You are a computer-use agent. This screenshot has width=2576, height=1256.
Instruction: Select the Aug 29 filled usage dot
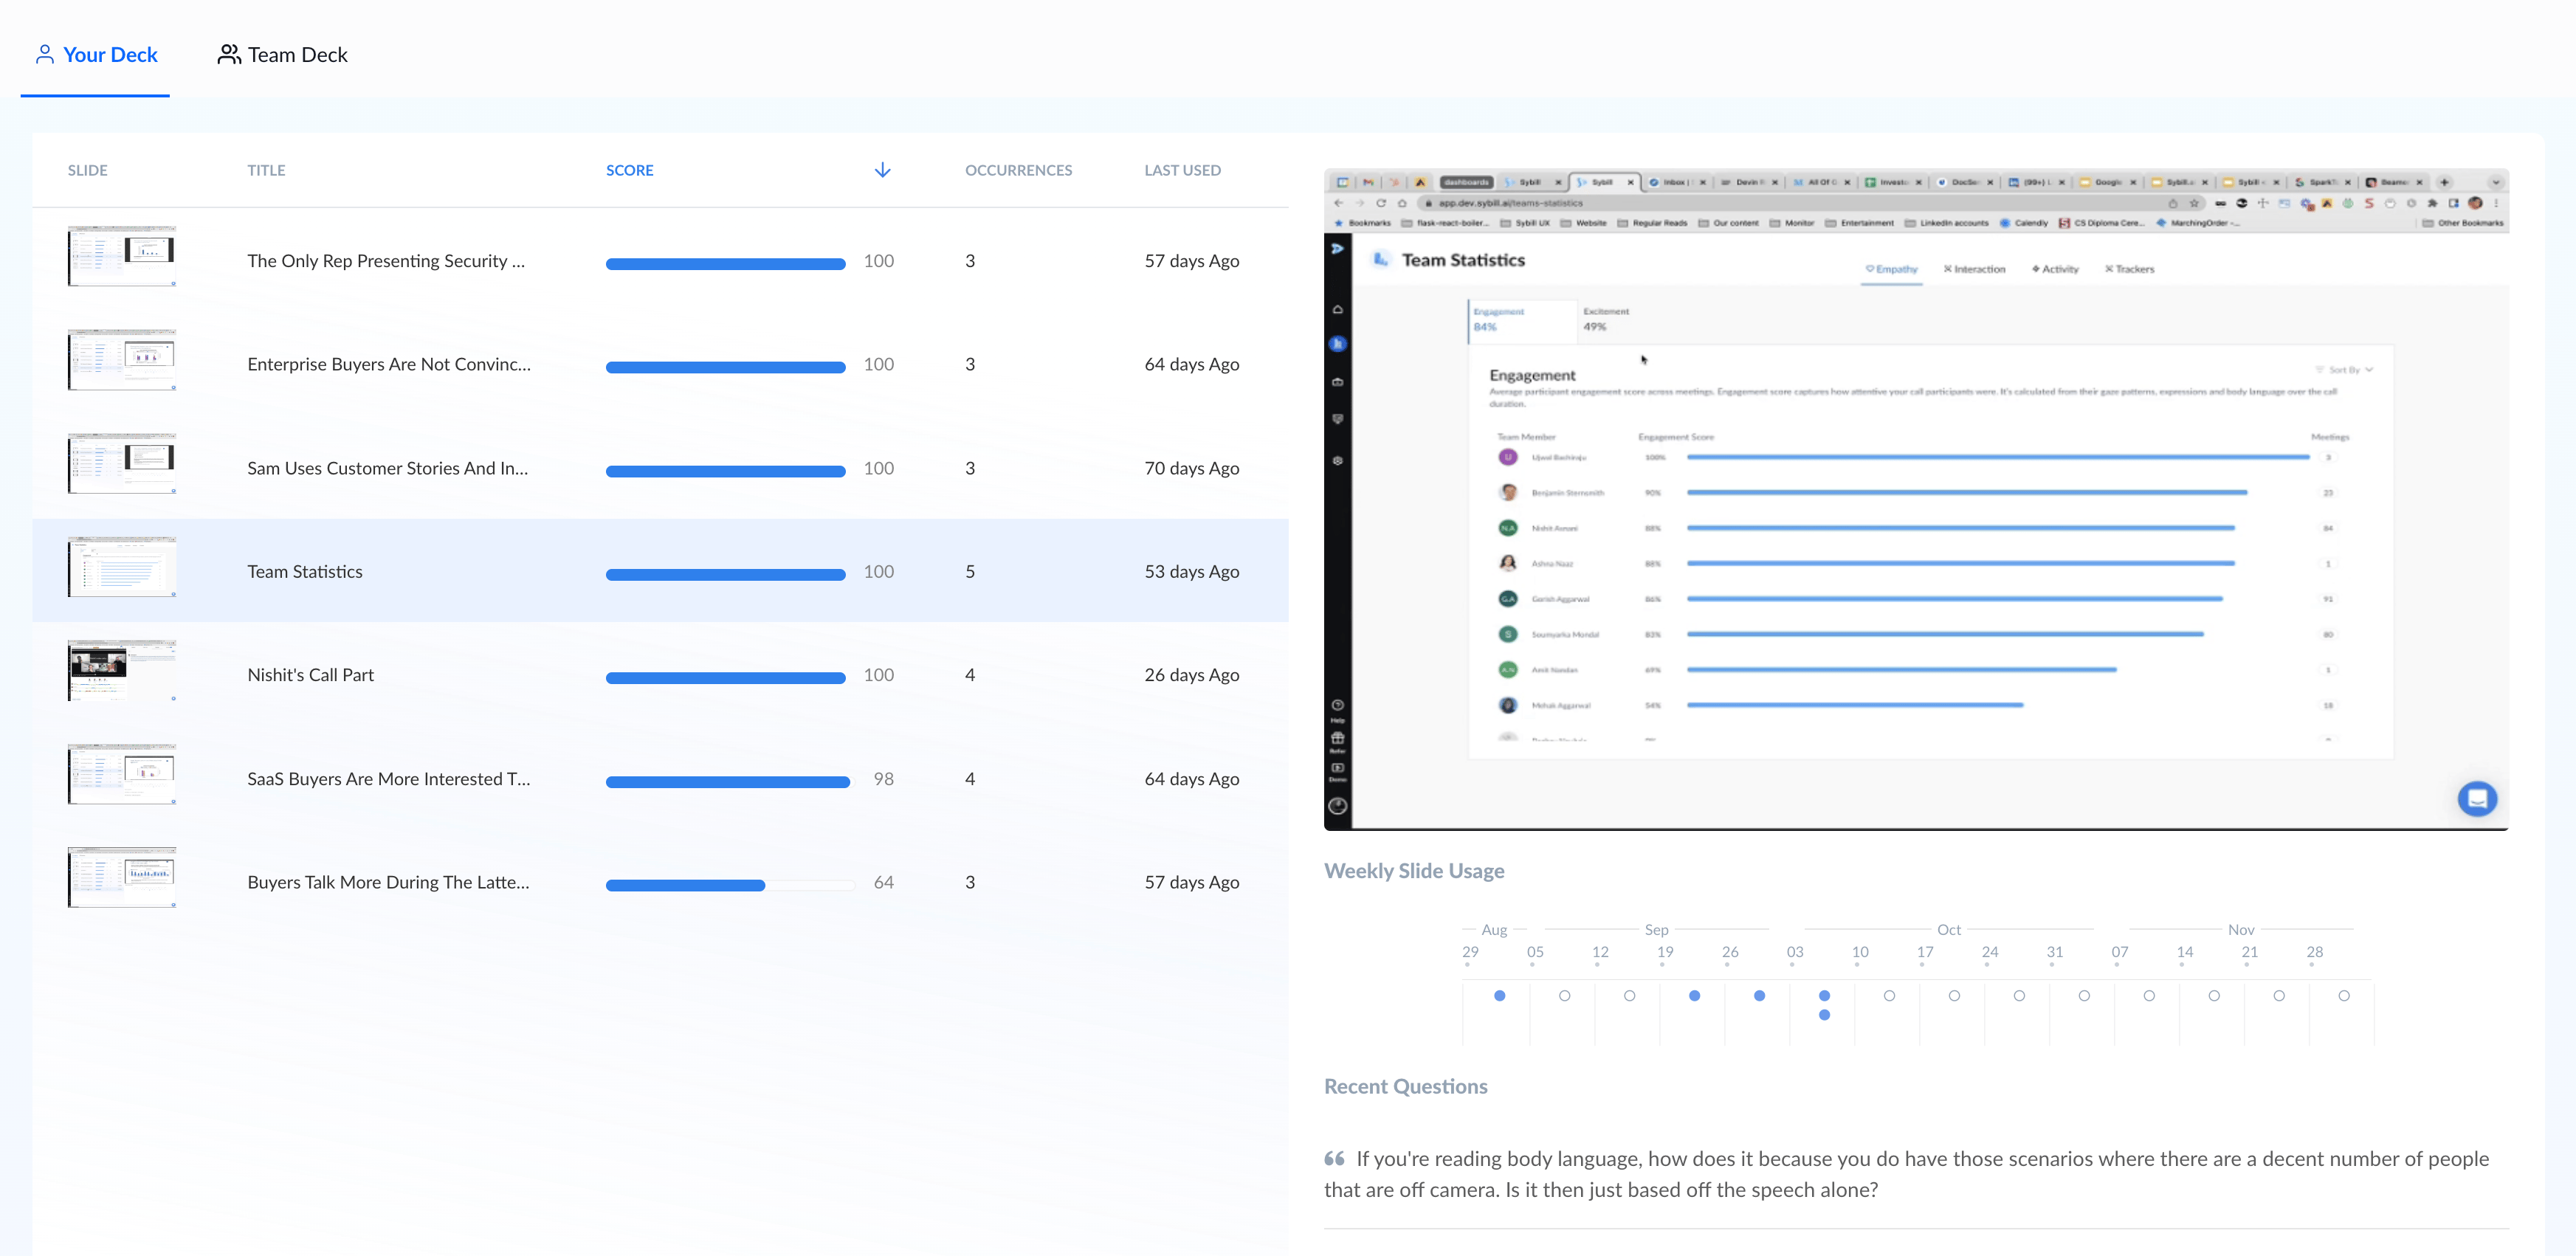(1499, 995)
